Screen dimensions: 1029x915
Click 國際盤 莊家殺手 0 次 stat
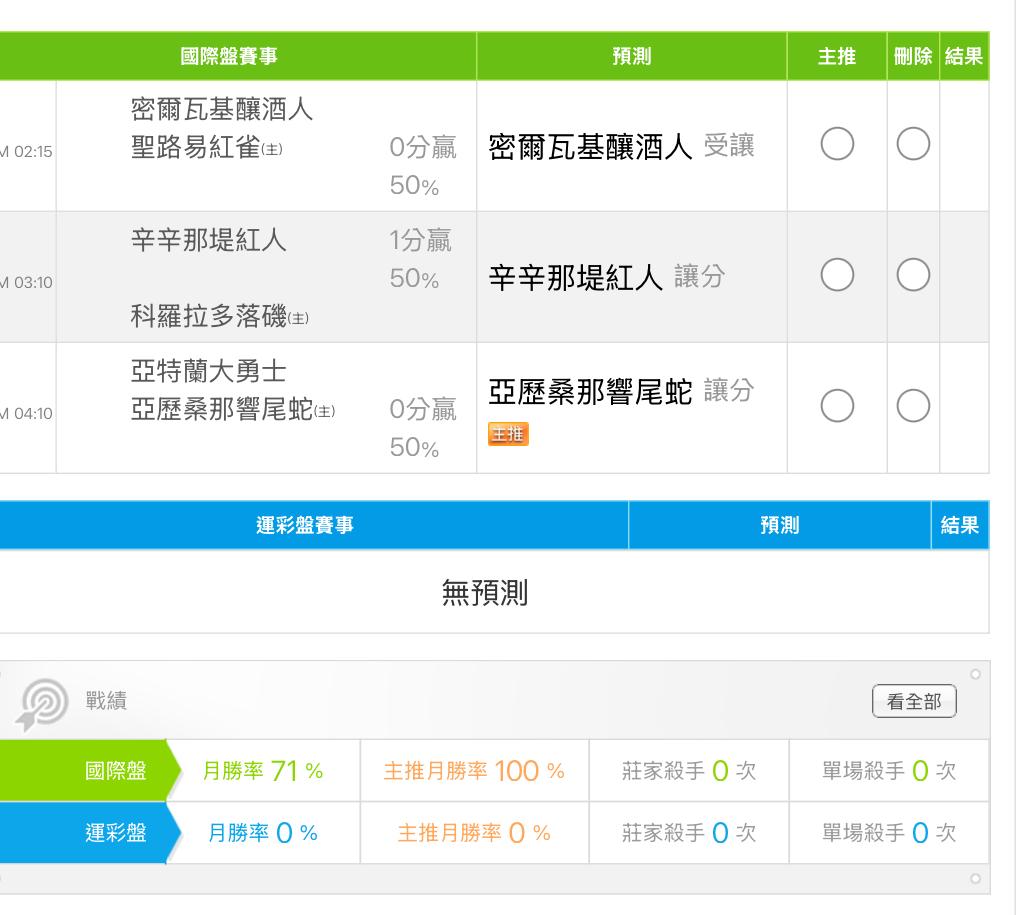(x=689, y=771)
